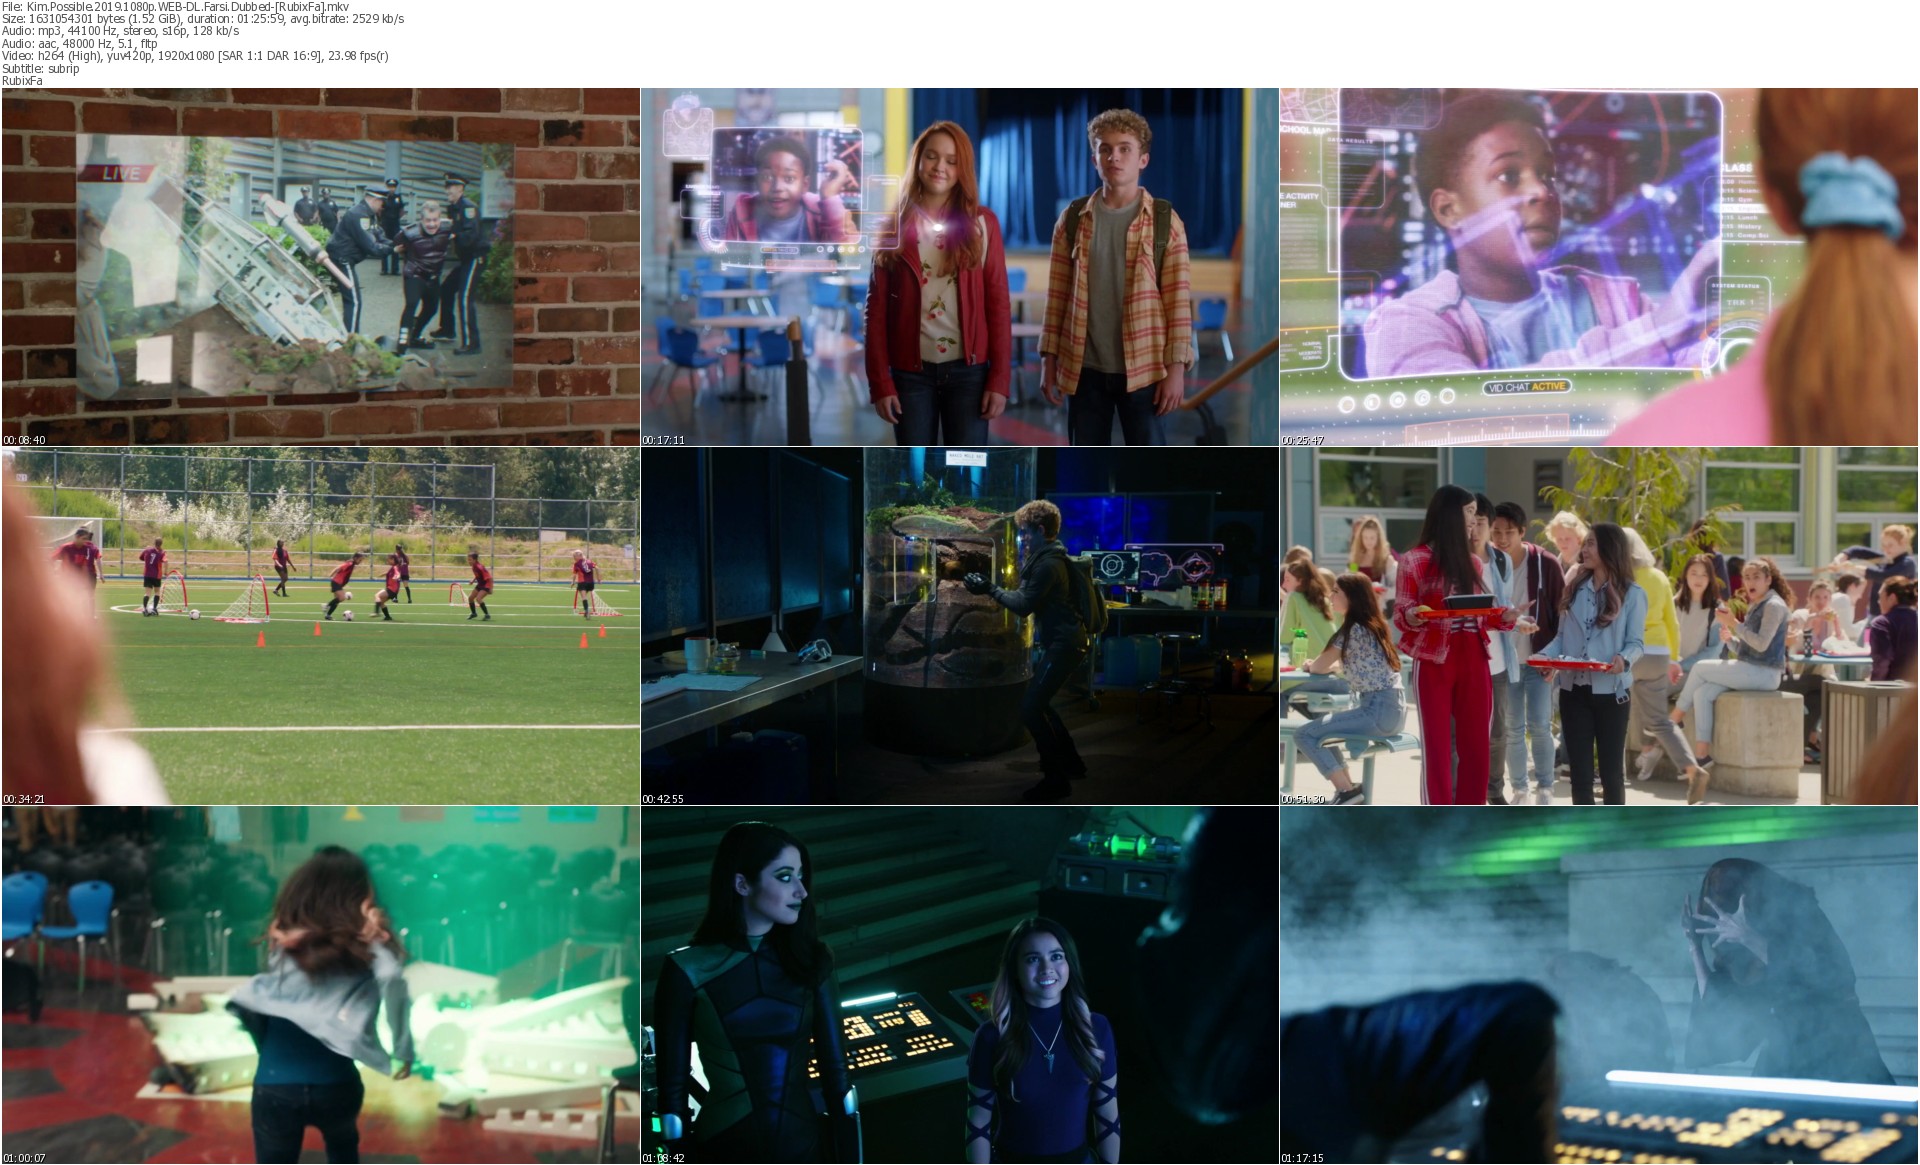Click the 00:51:30 timestamp label
Screen dimensions: 1920x1165
(x=1302, y=799)
